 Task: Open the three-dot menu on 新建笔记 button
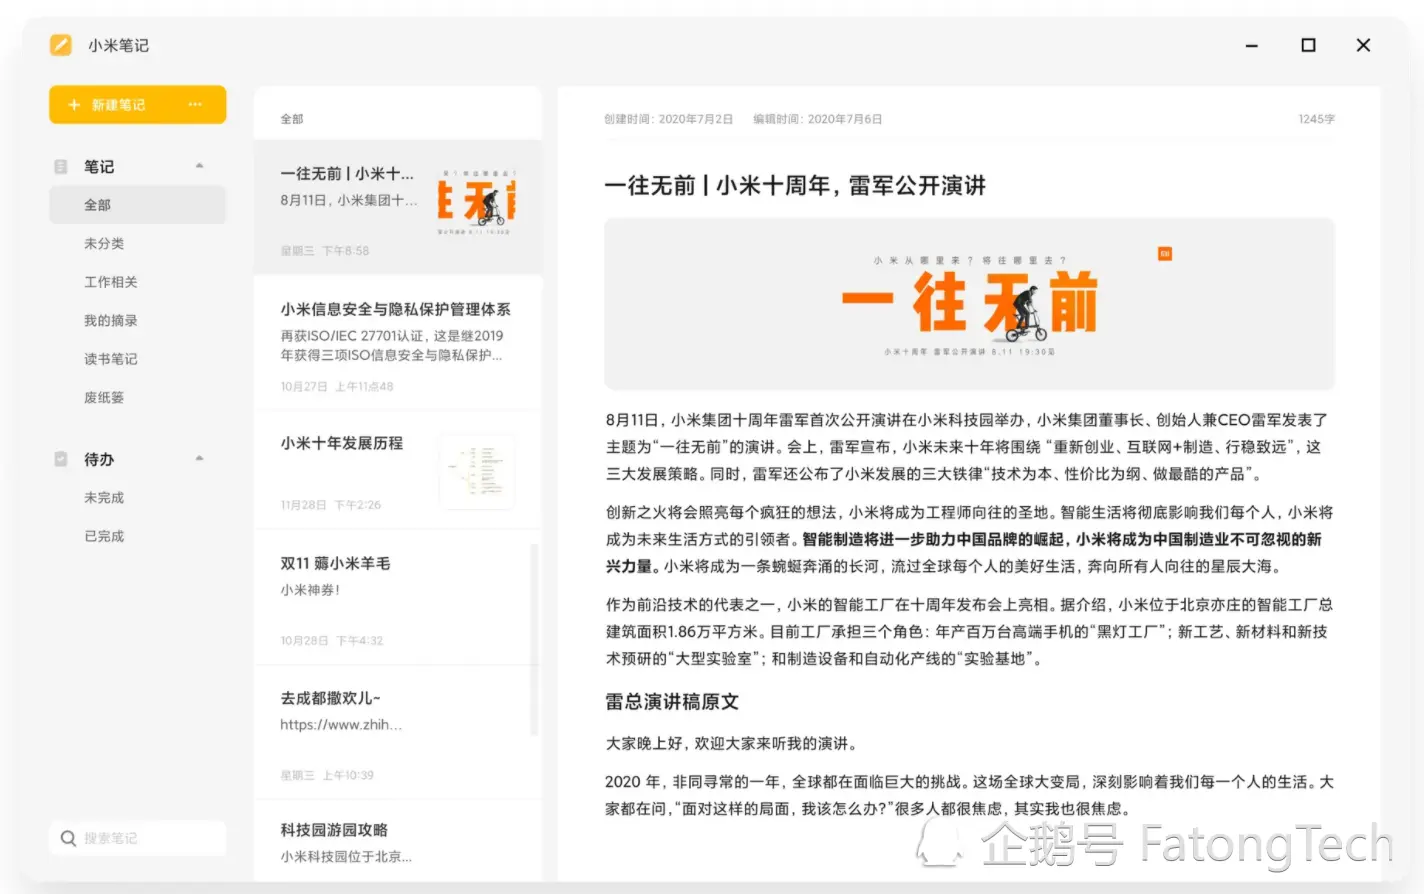pos(195,105)
